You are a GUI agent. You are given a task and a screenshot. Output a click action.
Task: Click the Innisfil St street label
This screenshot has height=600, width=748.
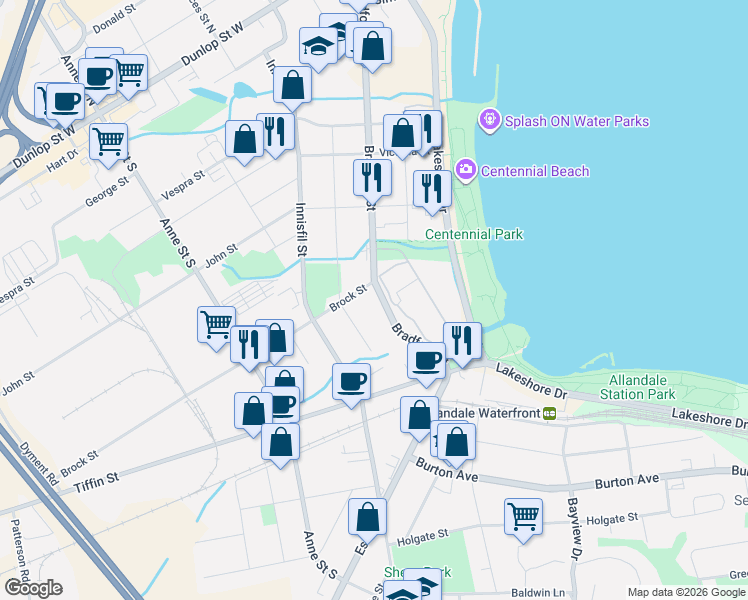coord(301,229)
